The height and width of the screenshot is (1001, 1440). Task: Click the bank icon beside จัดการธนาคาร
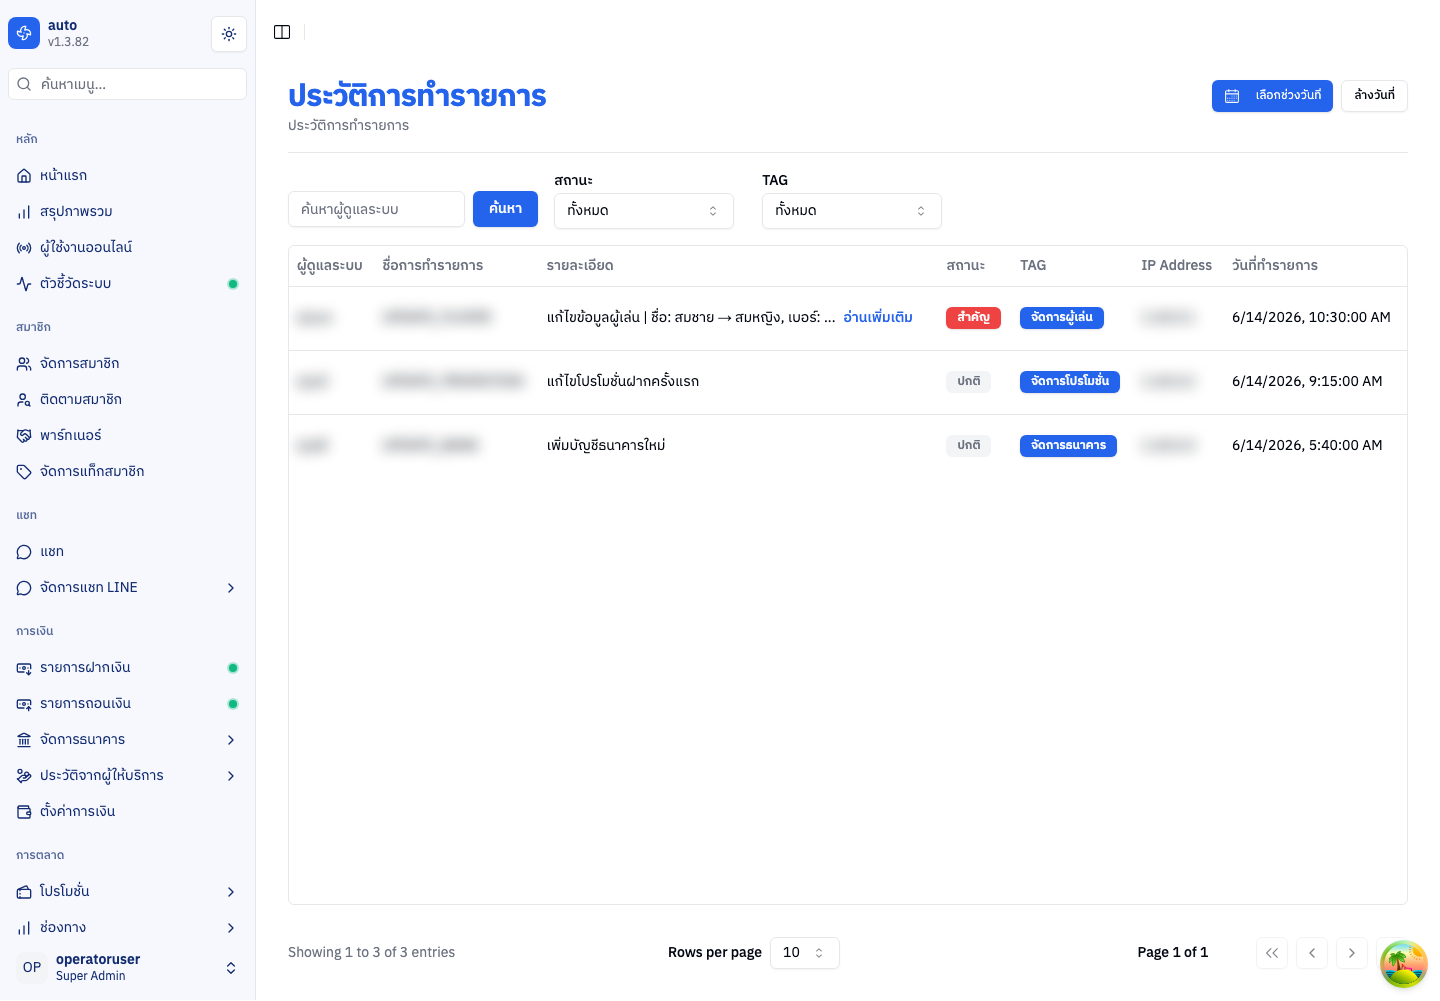[x=24, y=740]
